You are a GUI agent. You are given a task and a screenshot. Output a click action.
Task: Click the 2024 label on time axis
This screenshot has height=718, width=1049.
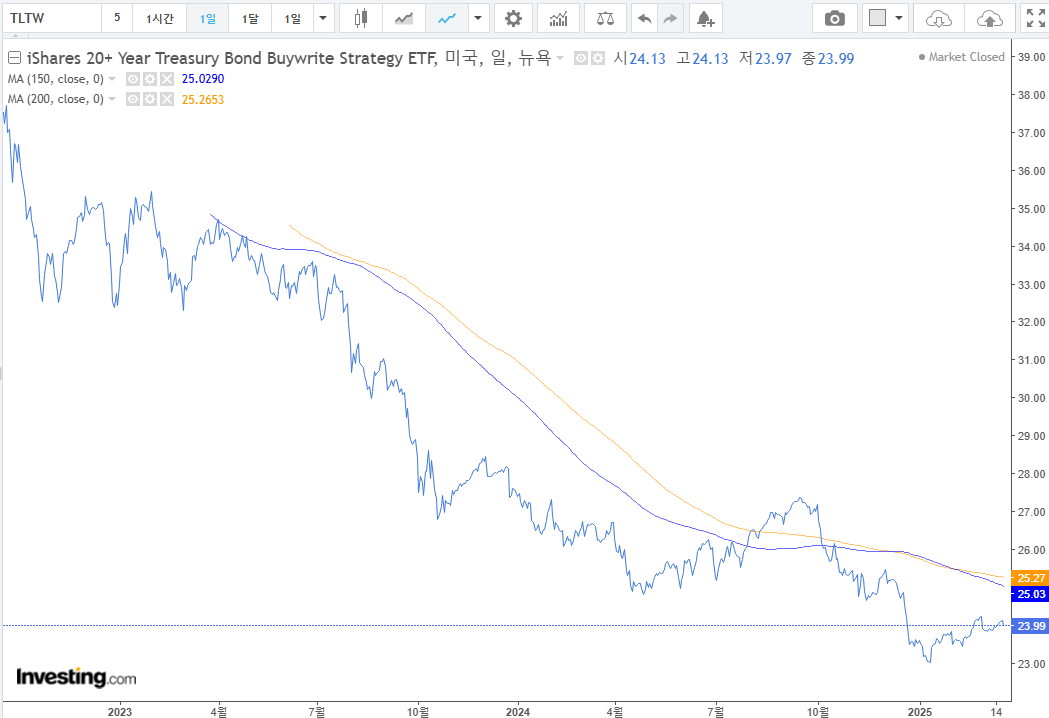(x=518, y=711)
